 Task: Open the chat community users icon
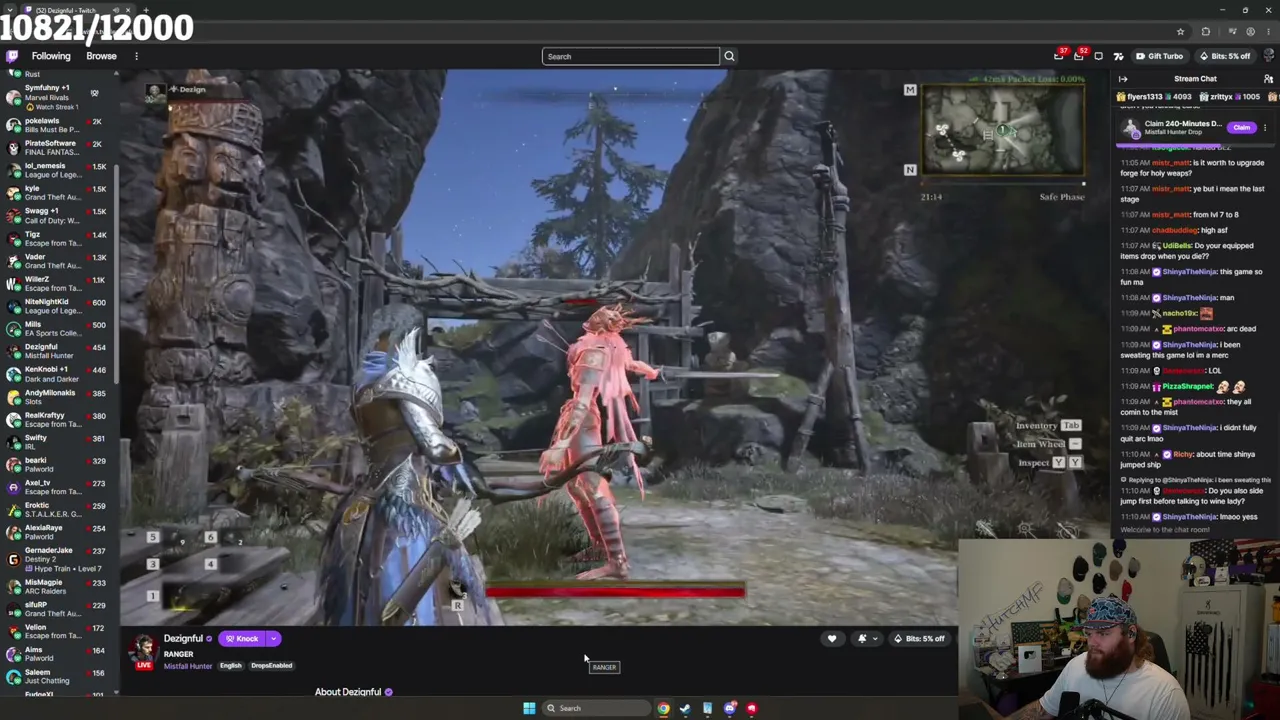point(1268,79)
